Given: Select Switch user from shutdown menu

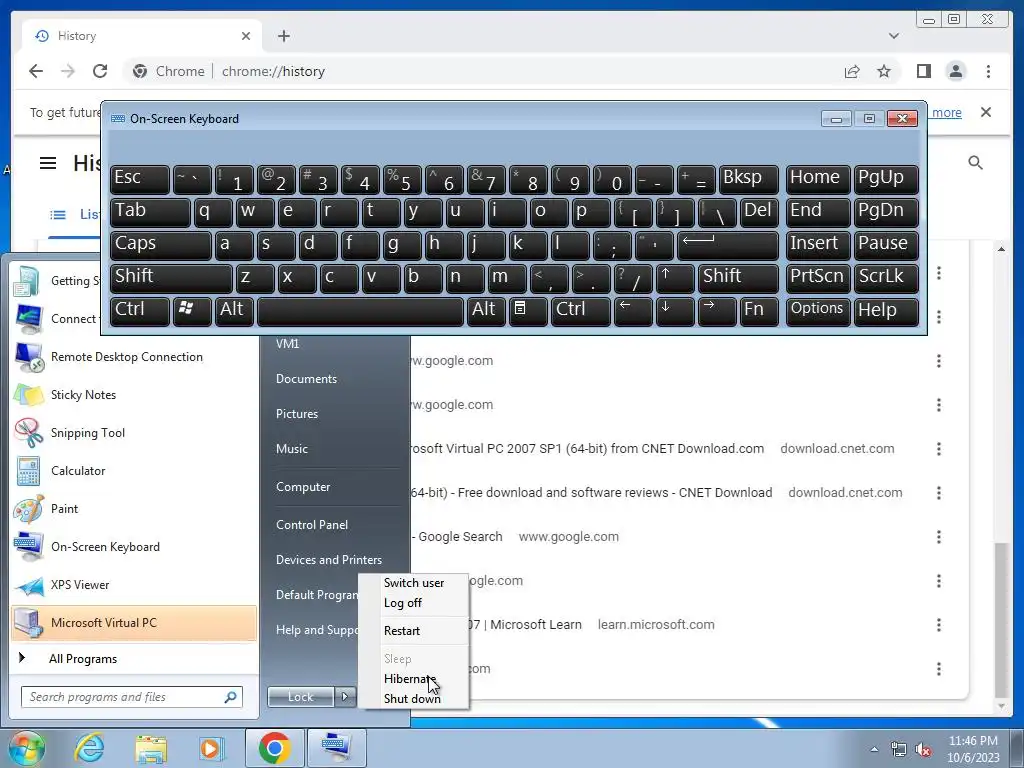Looking at the screenshot, I should (414, 583).
